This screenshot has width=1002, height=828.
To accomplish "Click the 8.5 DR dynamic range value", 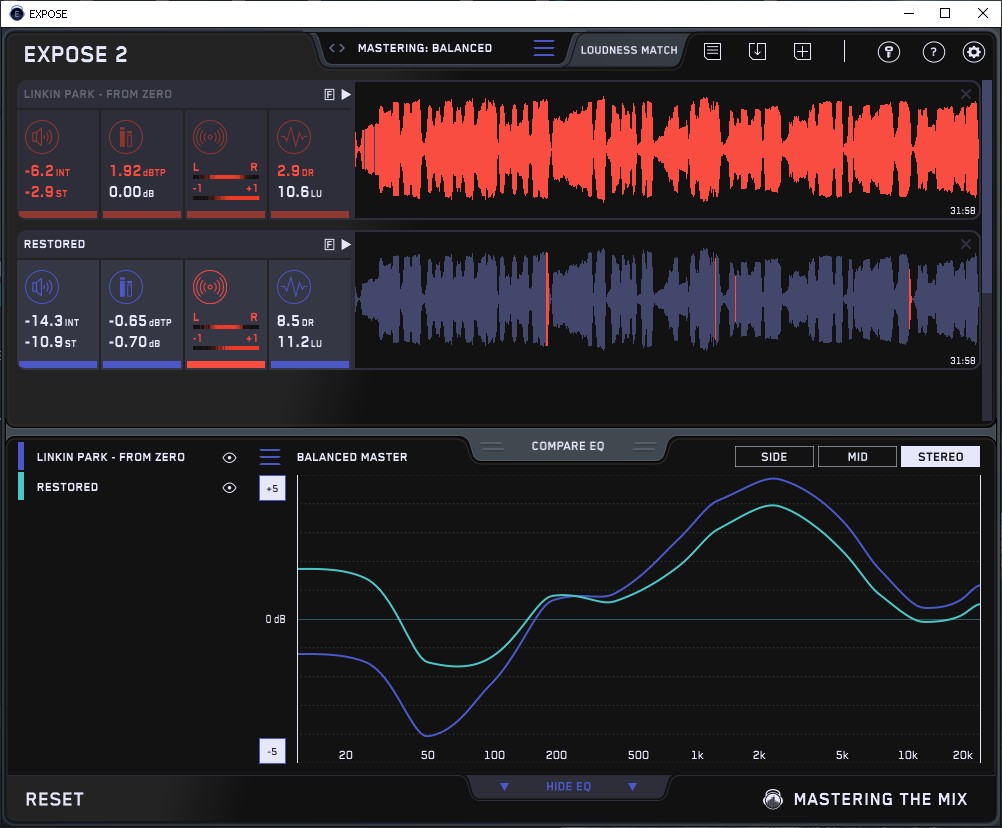I will click(295, 321).
